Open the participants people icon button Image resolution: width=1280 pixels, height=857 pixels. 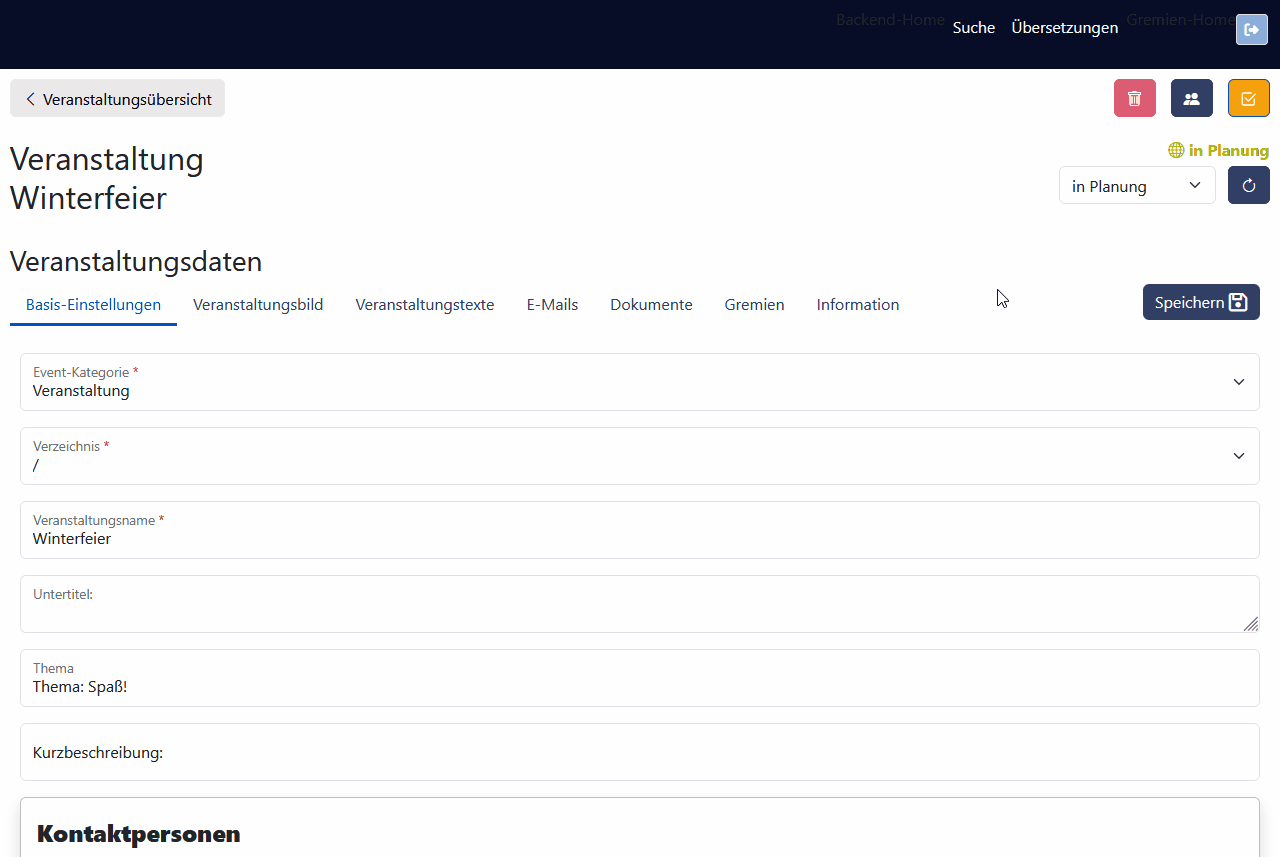(x=1191, y=99)
